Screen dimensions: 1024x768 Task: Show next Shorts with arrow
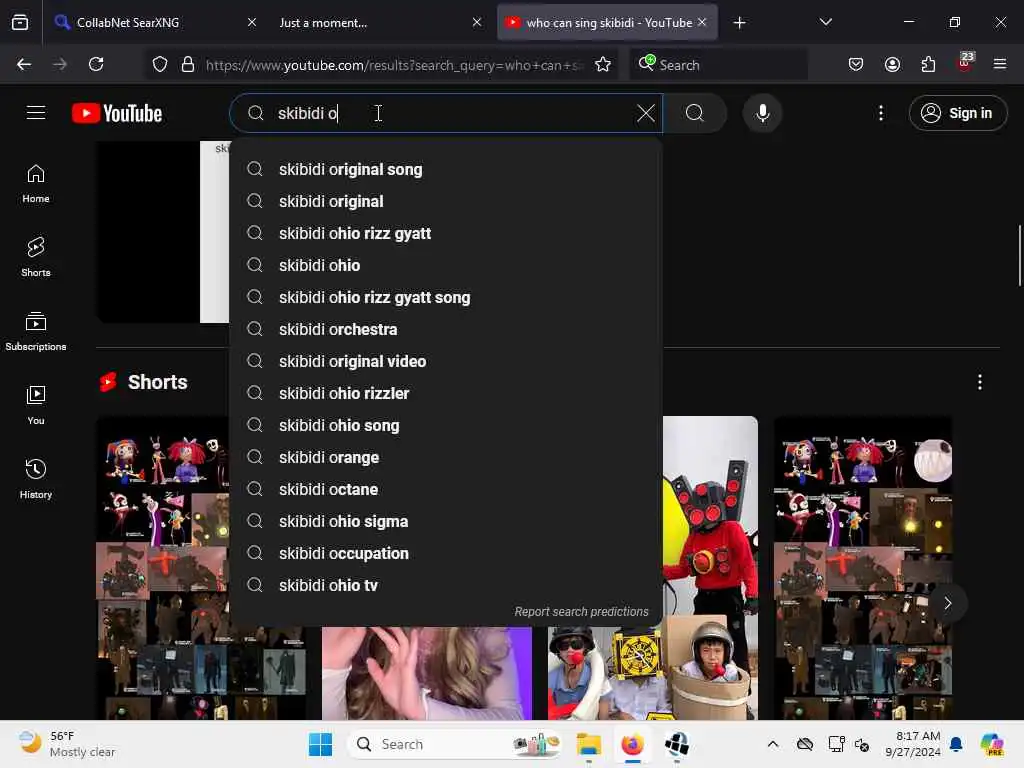(948, 603)
